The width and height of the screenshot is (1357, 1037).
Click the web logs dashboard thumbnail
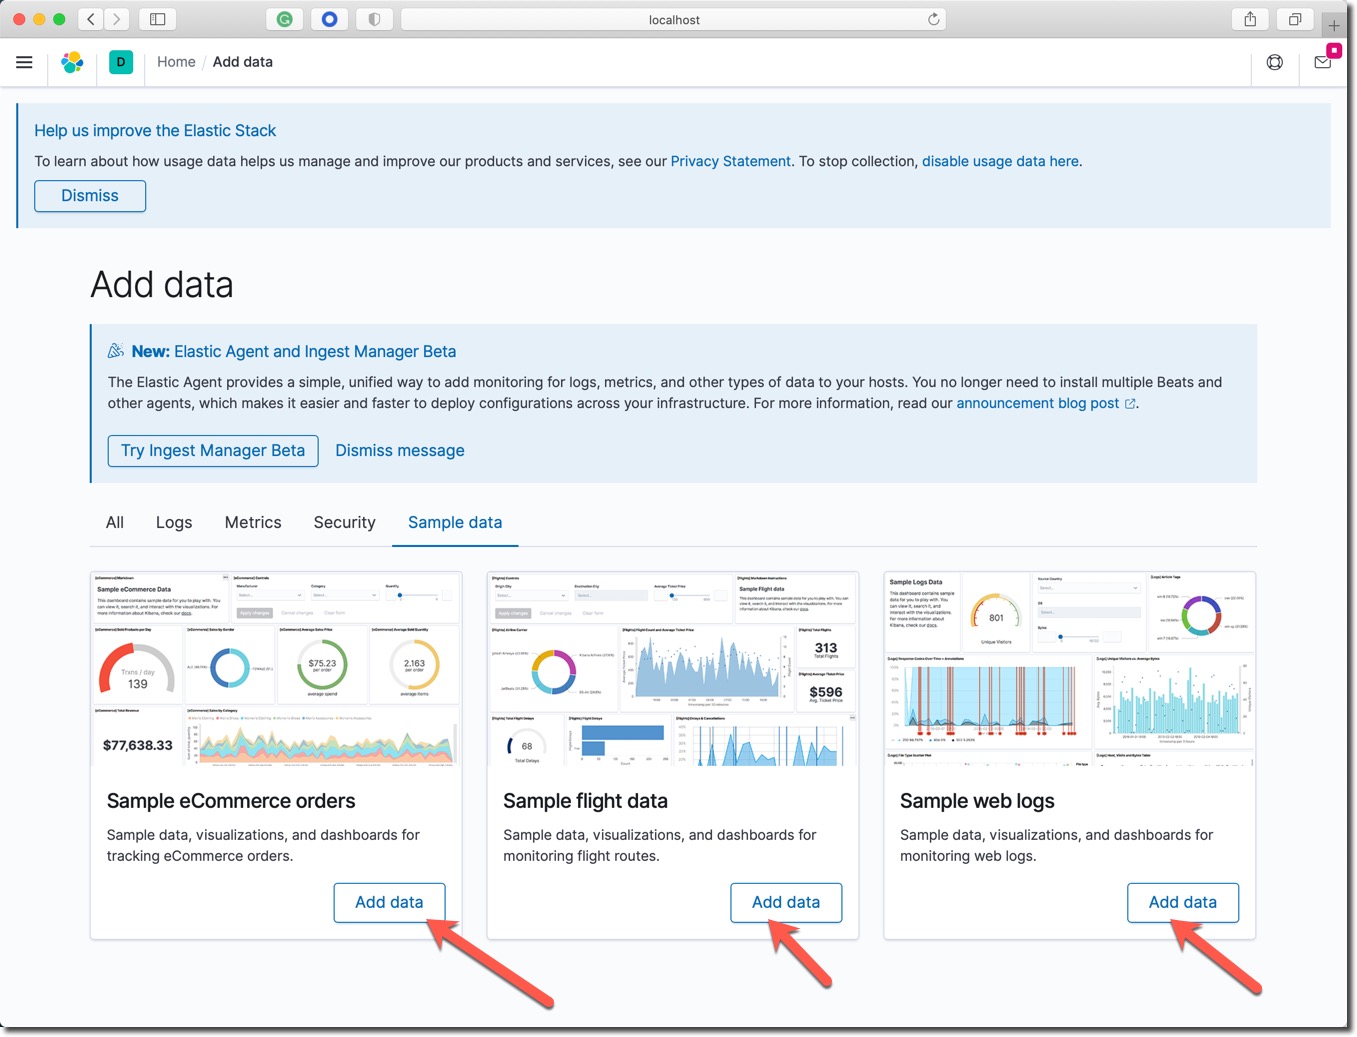coord(1070,669)
